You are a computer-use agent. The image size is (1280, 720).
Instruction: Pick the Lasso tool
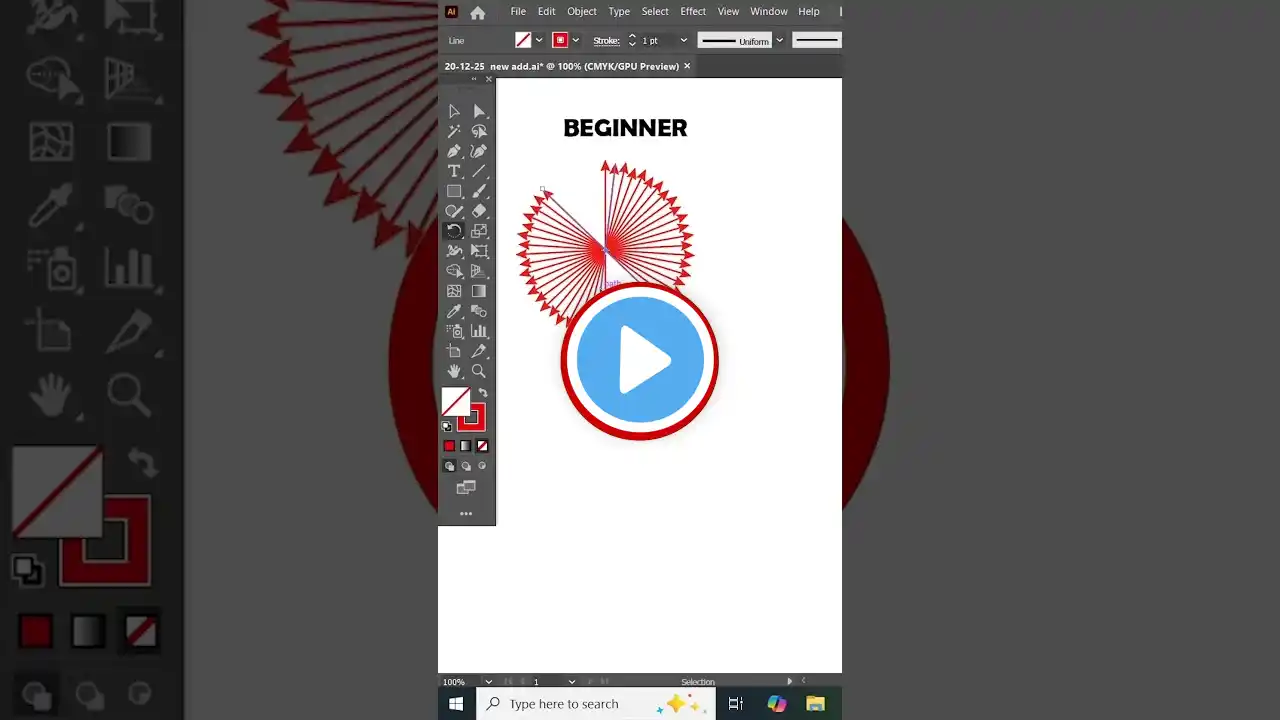(479, 131)
